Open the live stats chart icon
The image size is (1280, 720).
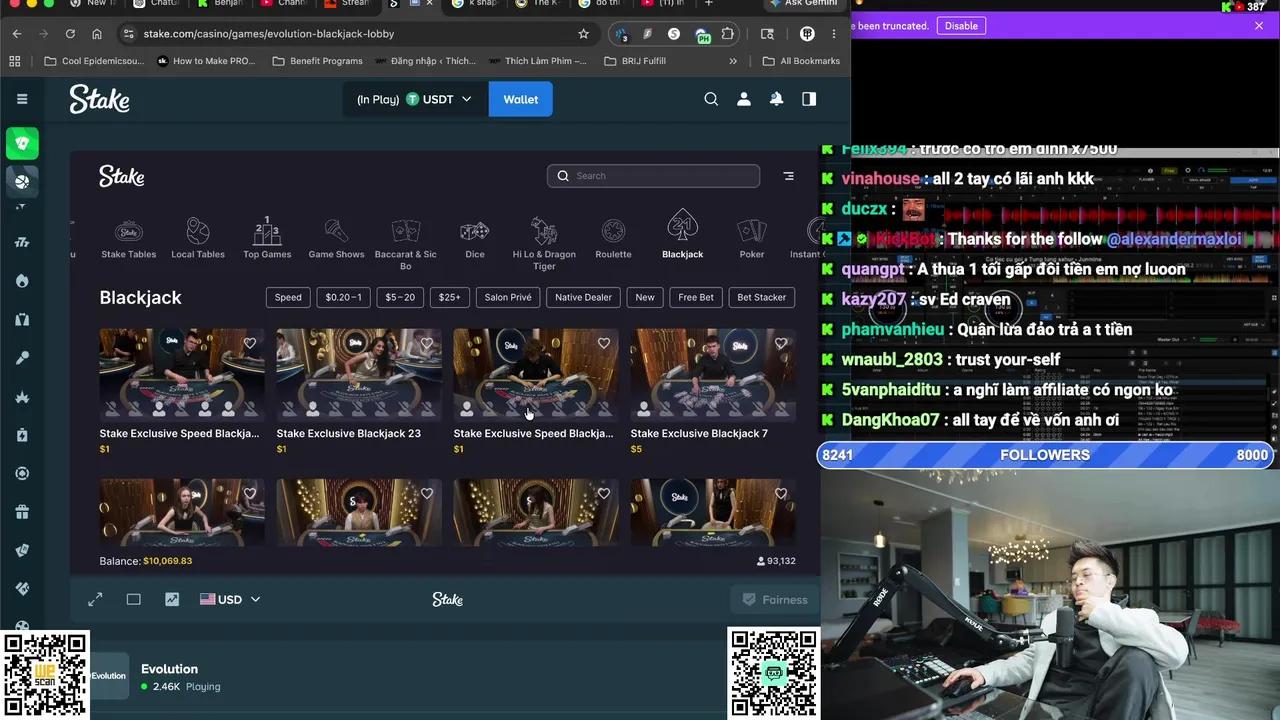point(172,599)
